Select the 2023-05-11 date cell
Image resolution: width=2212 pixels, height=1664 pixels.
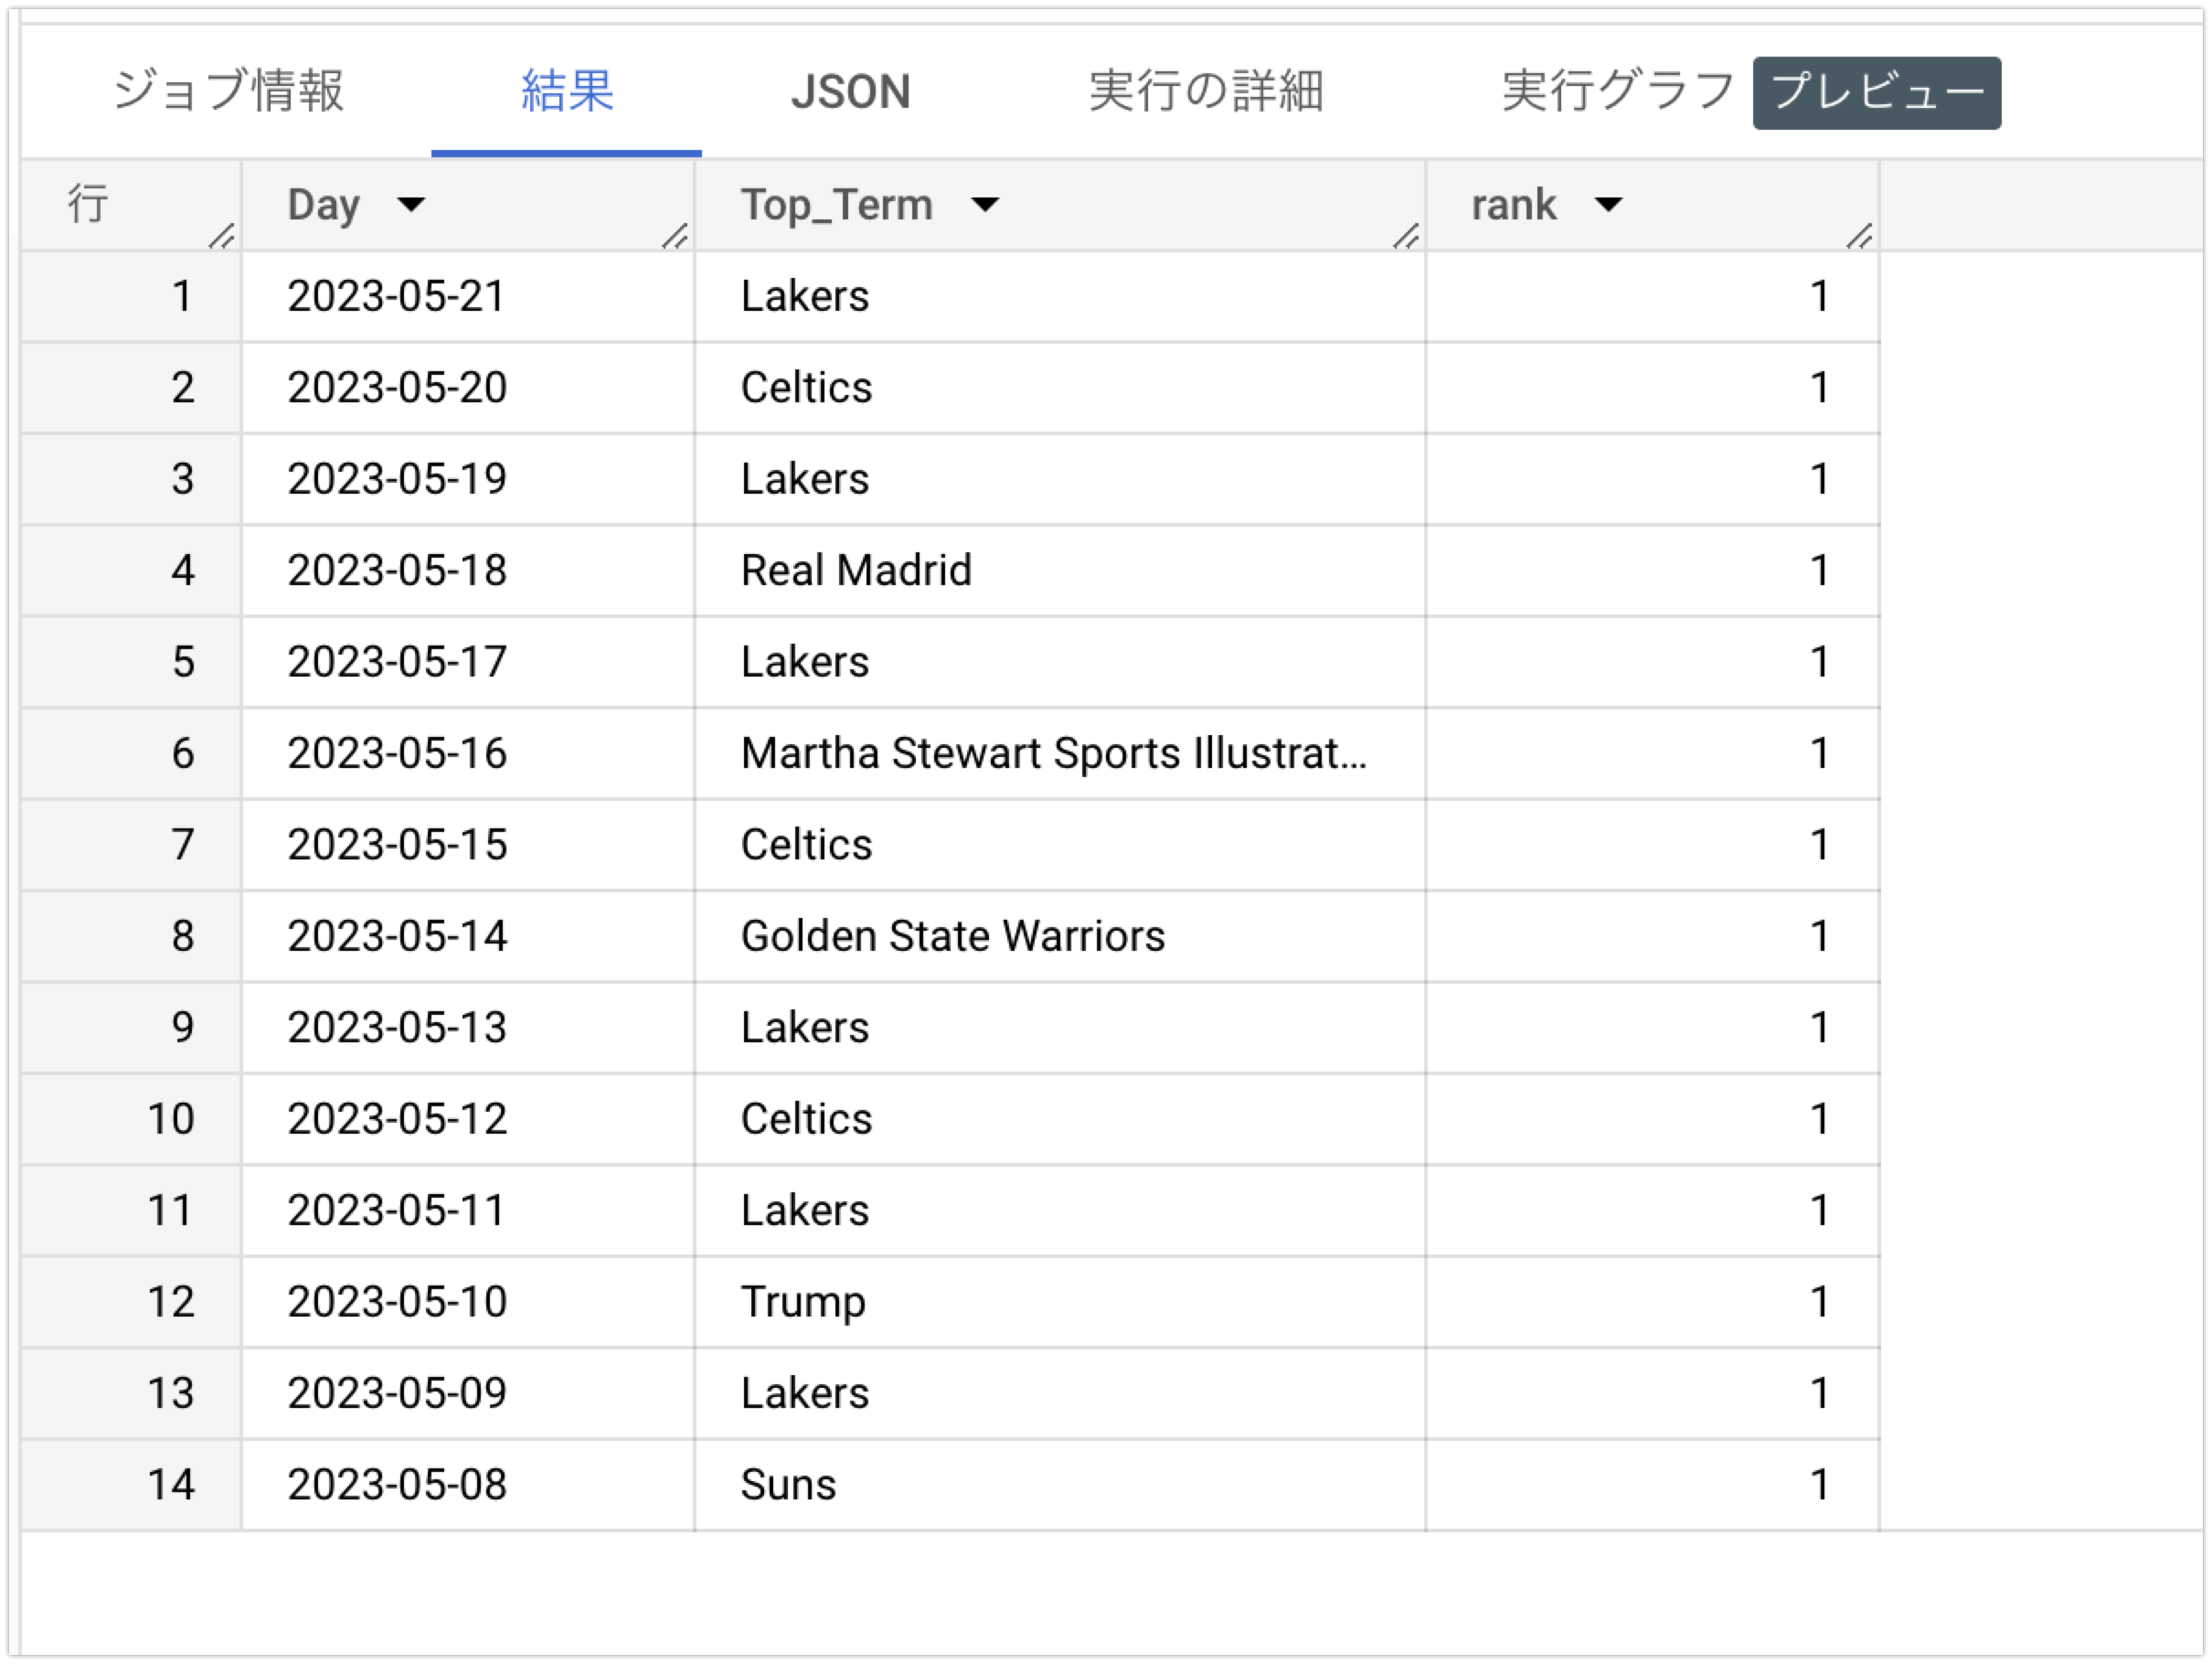468,1210
